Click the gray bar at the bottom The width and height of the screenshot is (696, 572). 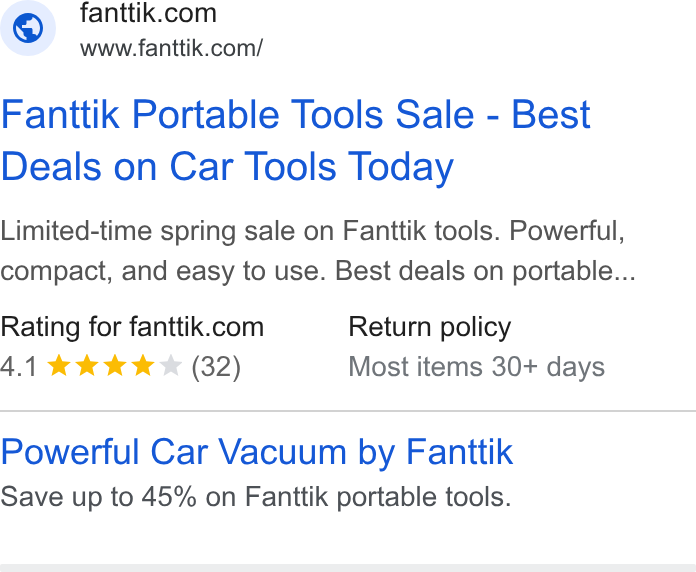click(348, 568)
